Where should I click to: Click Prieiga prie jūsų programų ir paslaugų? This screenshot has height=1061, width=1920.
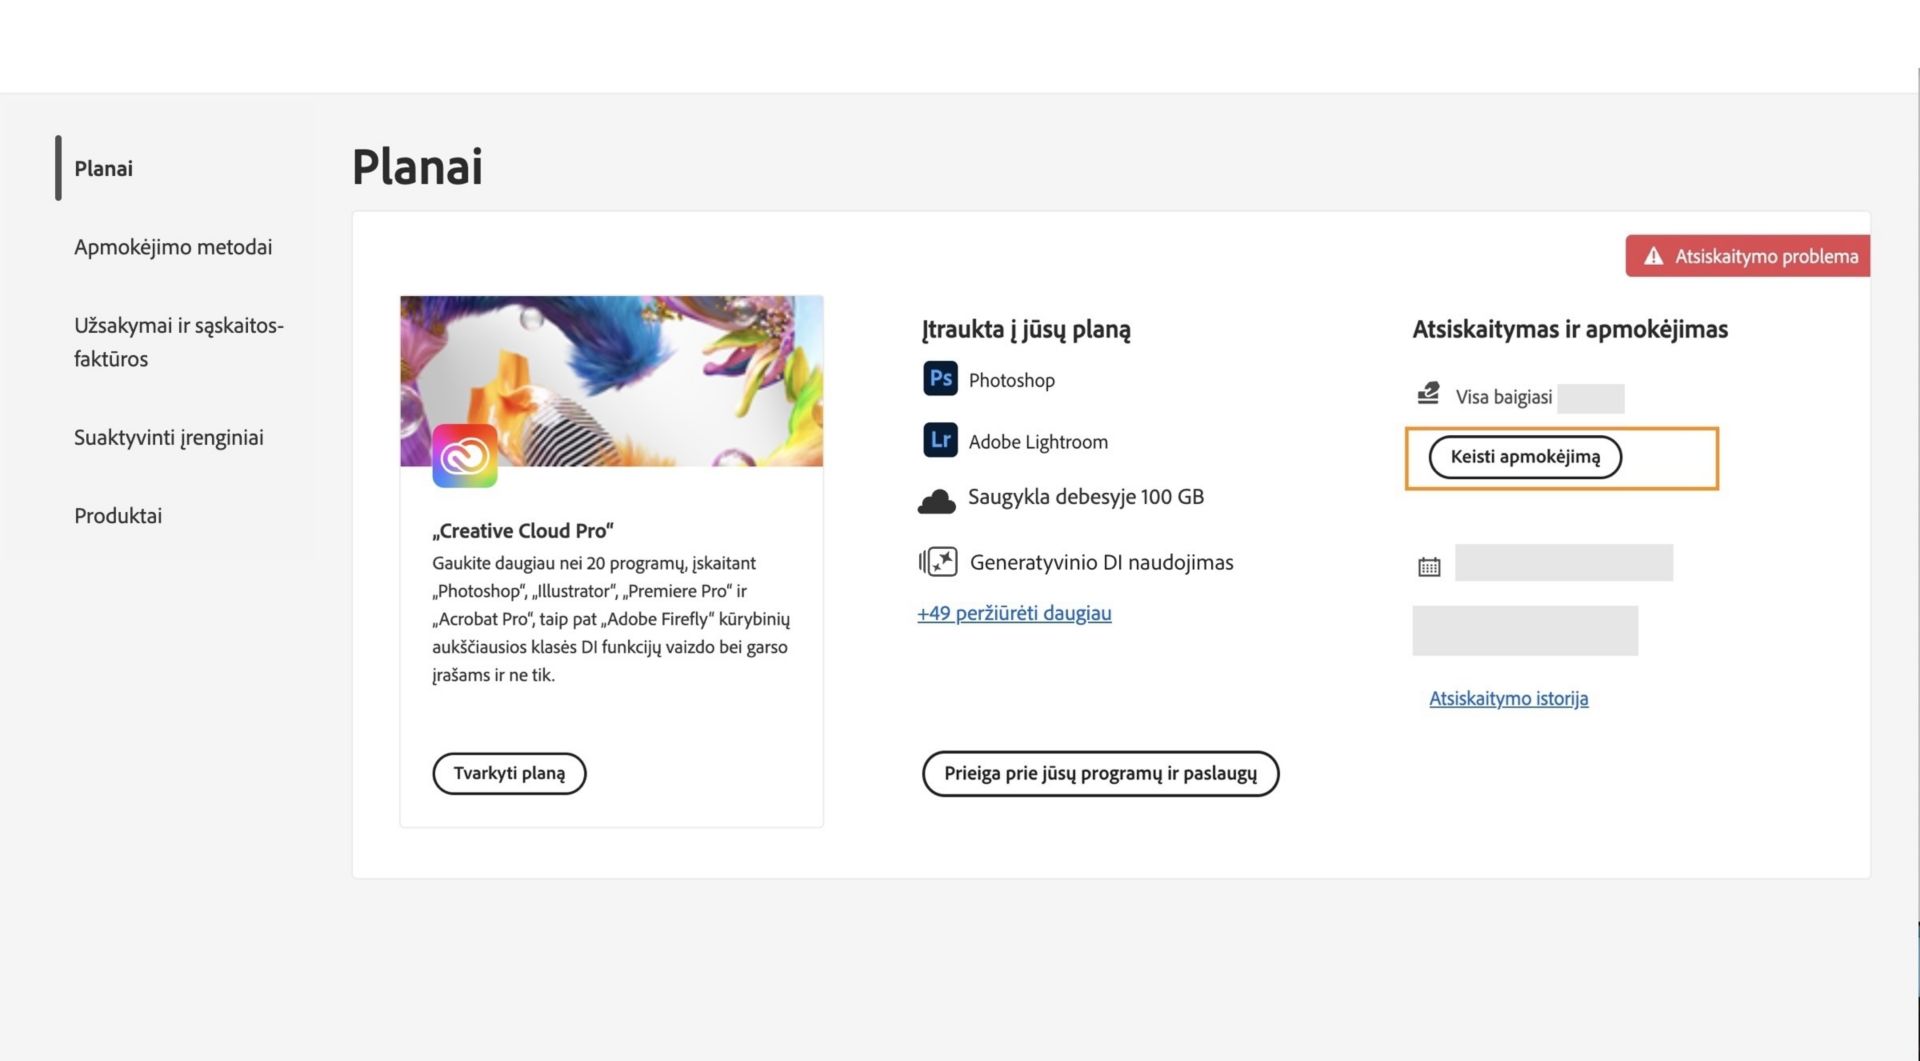pyautogui.click(x=1100, y=773)
